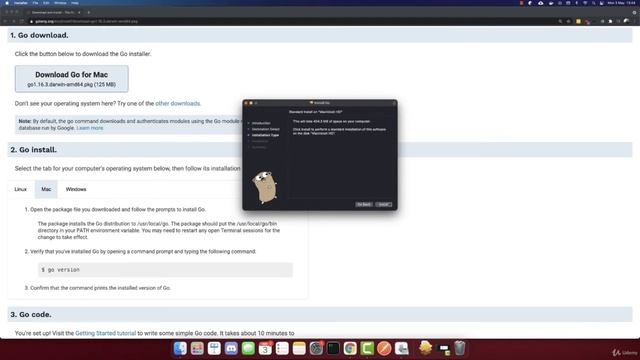Click the Installer package box icon in Dock
Viewport: 640px width, 360px height.
pyautogui.click(x=425, y=348)
